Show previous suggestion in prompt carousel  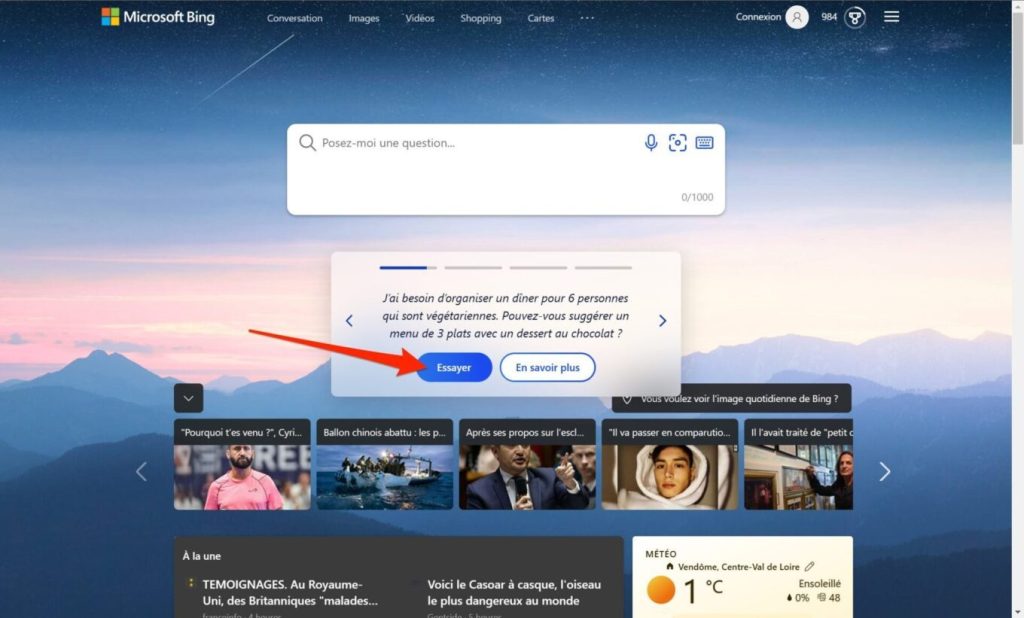click(x=349, y=321)
